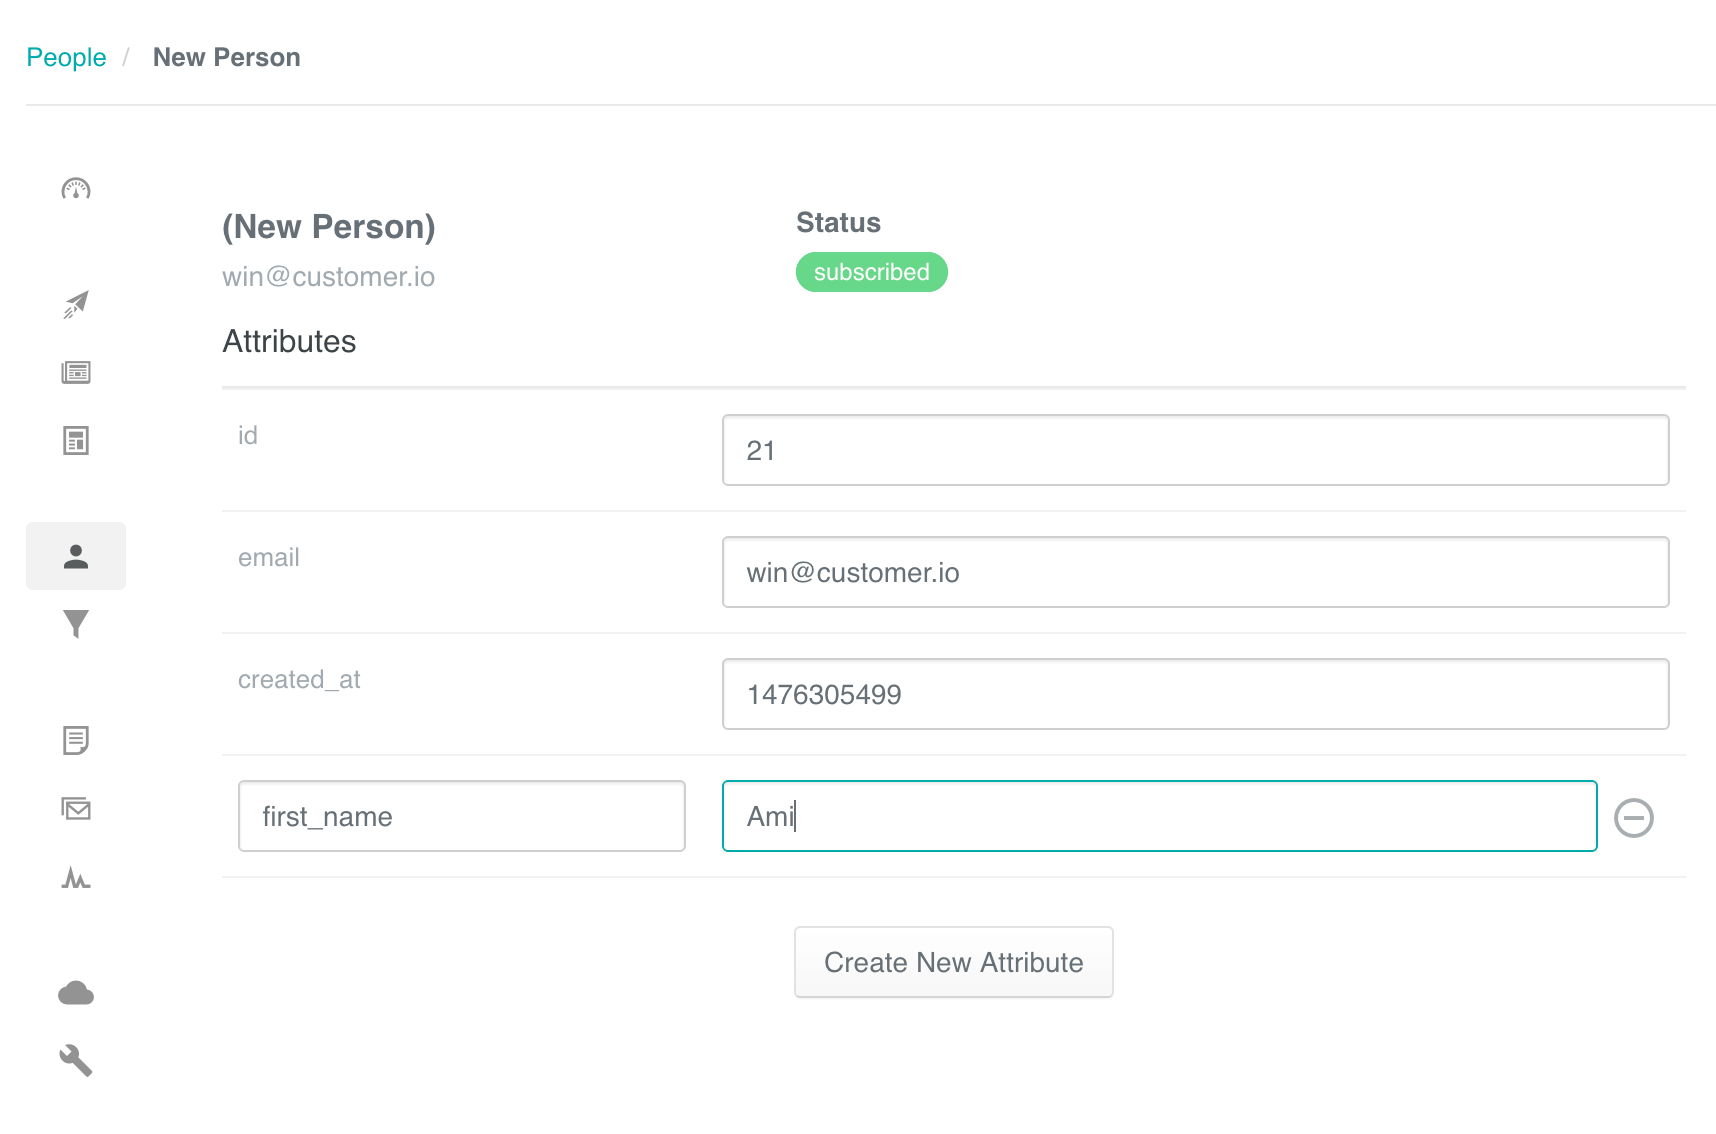The height and width of the screenshot is (1134, 1716).
Task: Click the New Person breadcrumb text
Action: click(227, 58)
